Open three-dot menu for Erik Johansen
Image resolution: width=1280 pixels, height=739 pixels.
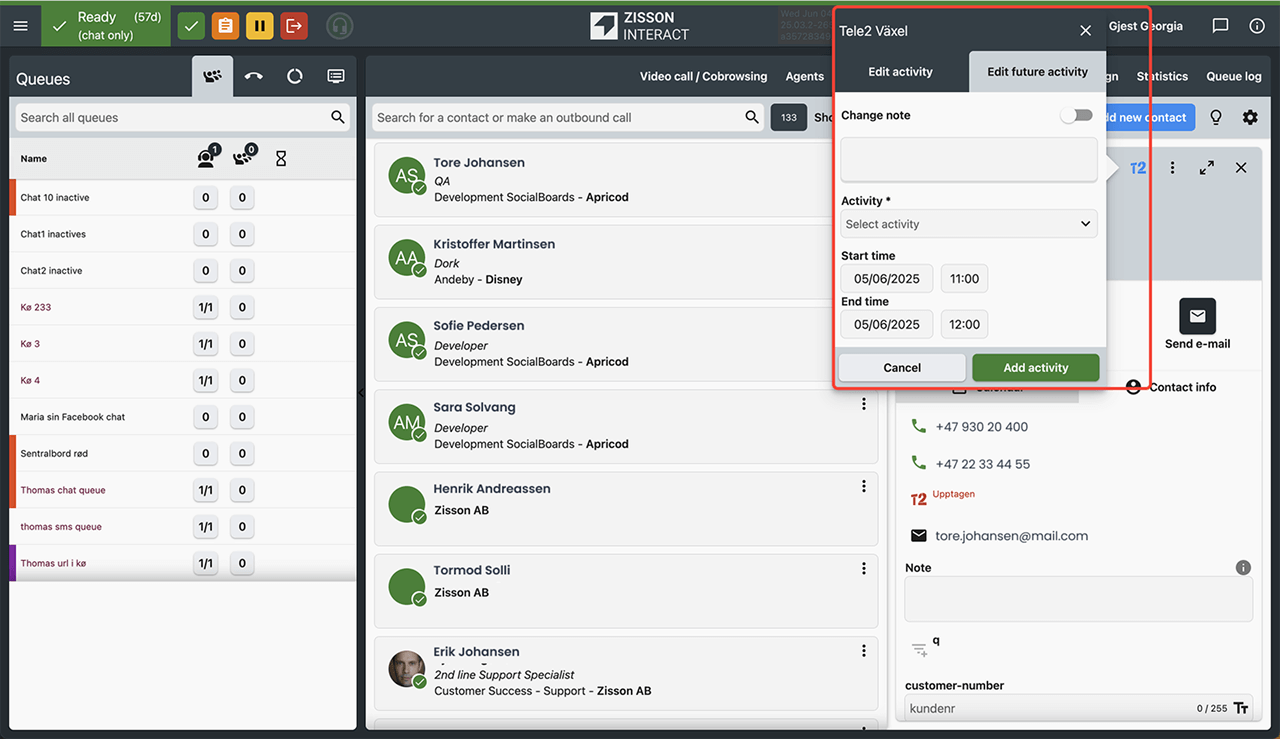tap(864, 650)
